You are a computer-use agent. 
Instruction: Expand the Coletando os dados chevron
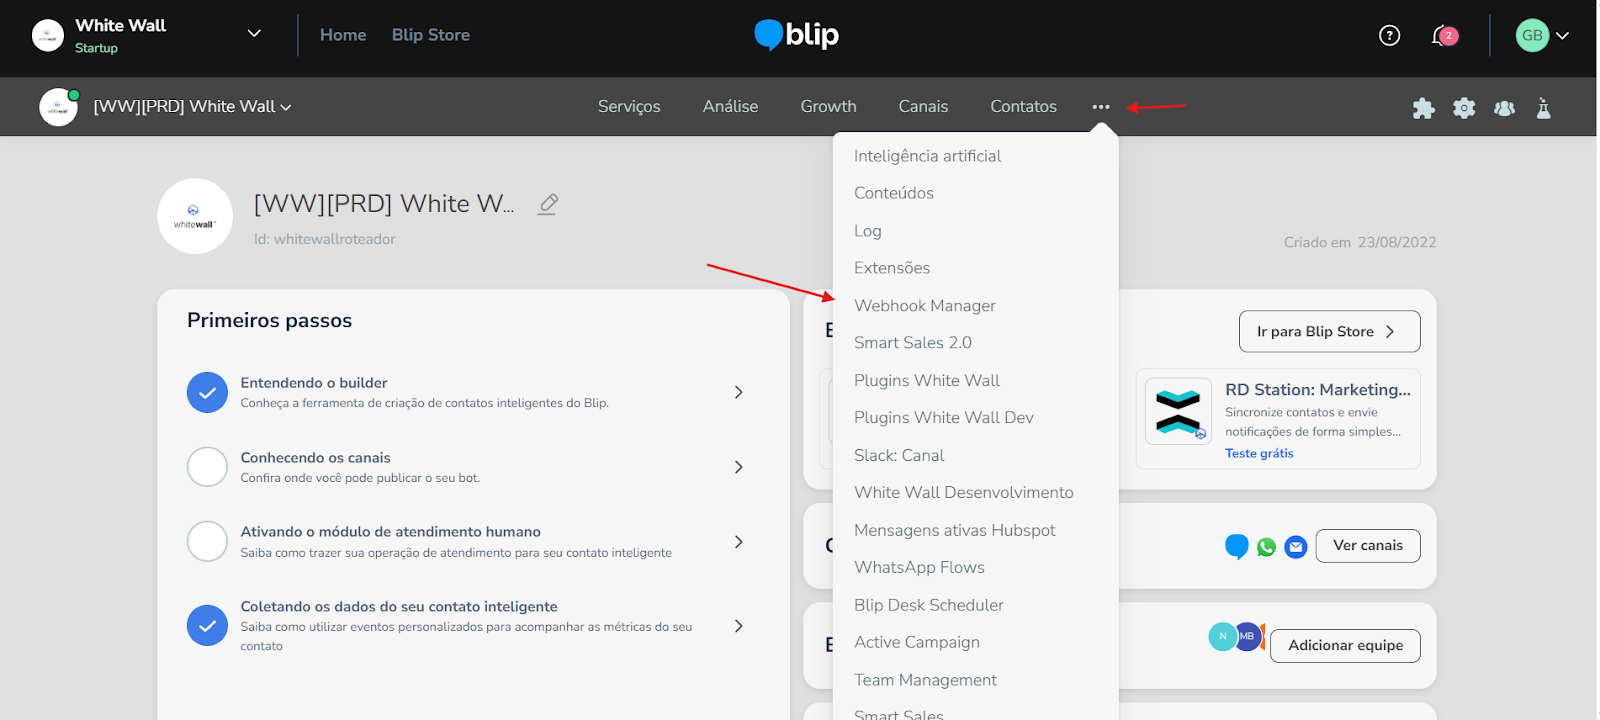(x=739, y=626)
